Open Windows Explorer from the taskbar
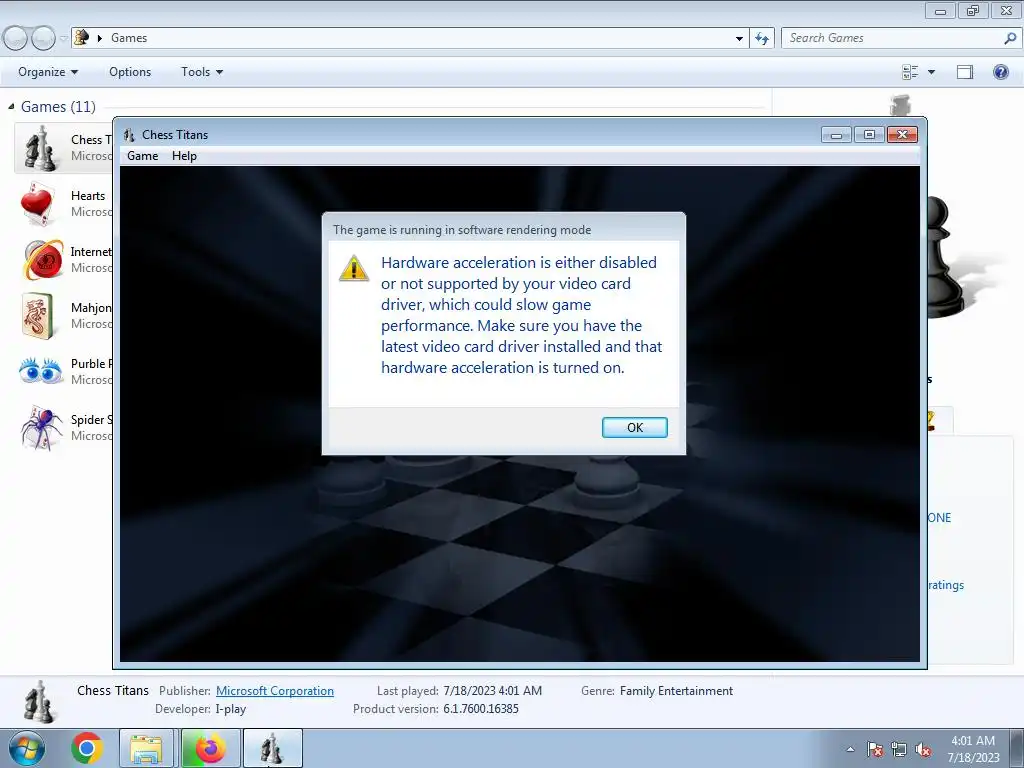Image resolution: width=1024 pixels, height=768 pixels. [x=146, y=748]
